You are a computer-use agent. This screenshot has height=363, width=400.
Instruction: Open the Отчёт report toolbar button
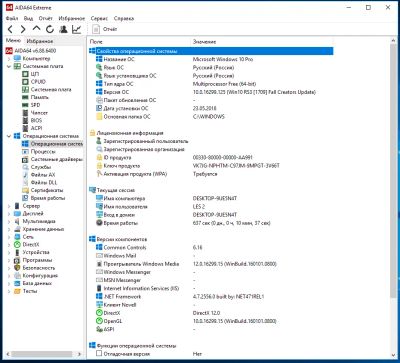[x=104, y=29]
